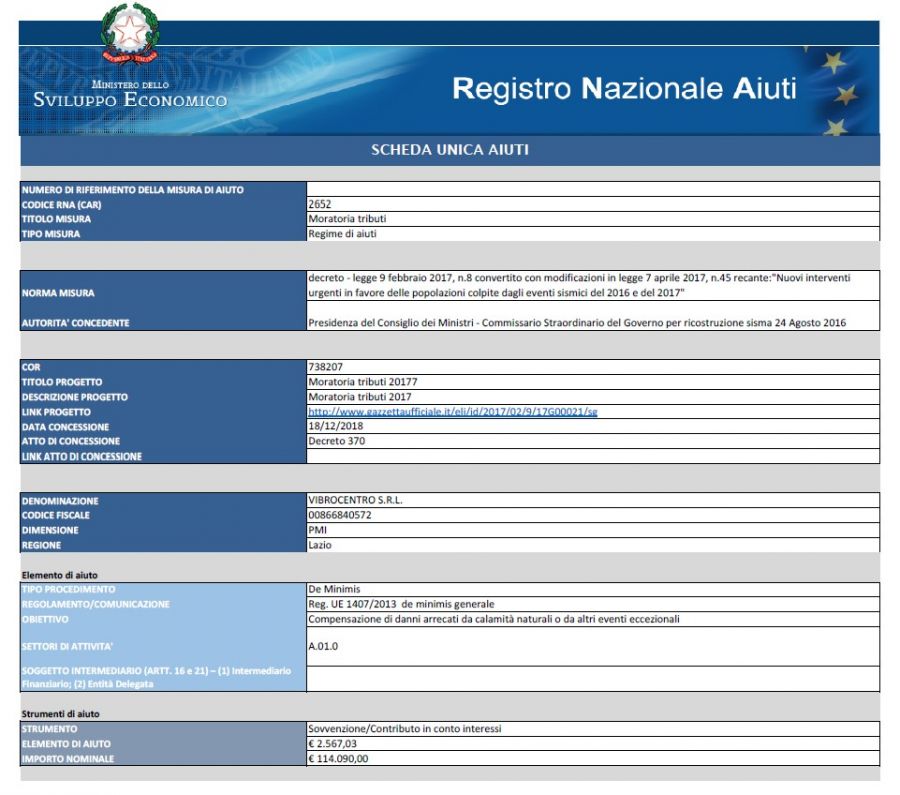900x795 pixels.
Task: Select the value "Decreto 370"
Action: (x=336, y=441)
